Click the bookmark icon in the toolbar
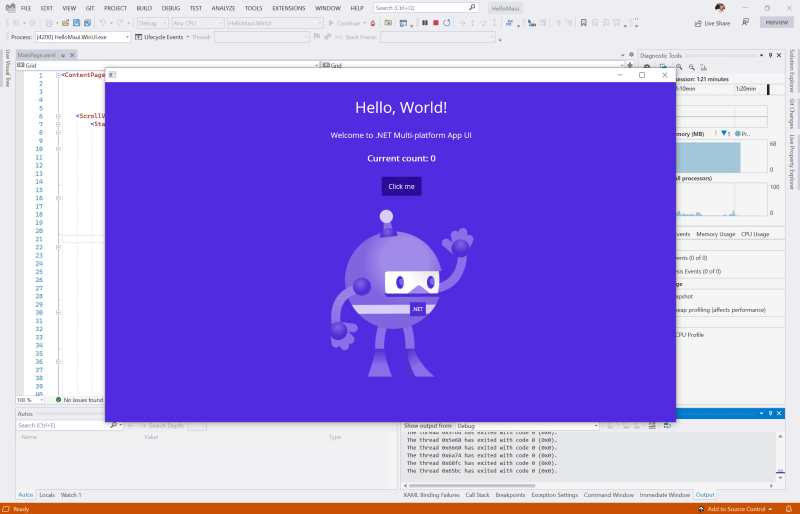The image size is (800, 514). point(584,23)
